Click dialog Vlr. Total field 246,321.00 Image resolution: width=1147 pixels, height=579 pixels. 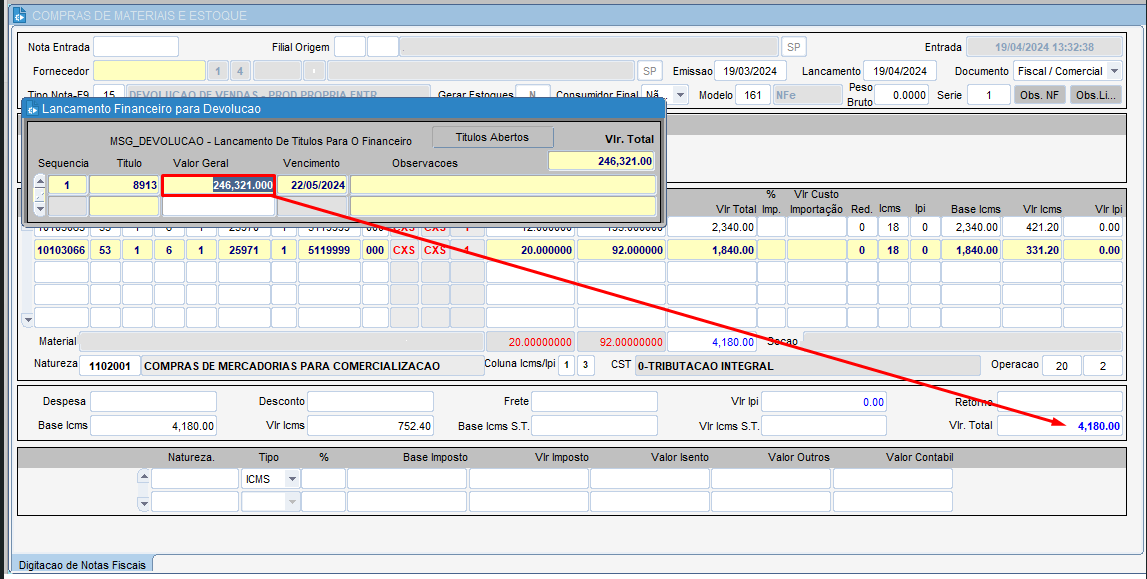click(x=601, y=161)
